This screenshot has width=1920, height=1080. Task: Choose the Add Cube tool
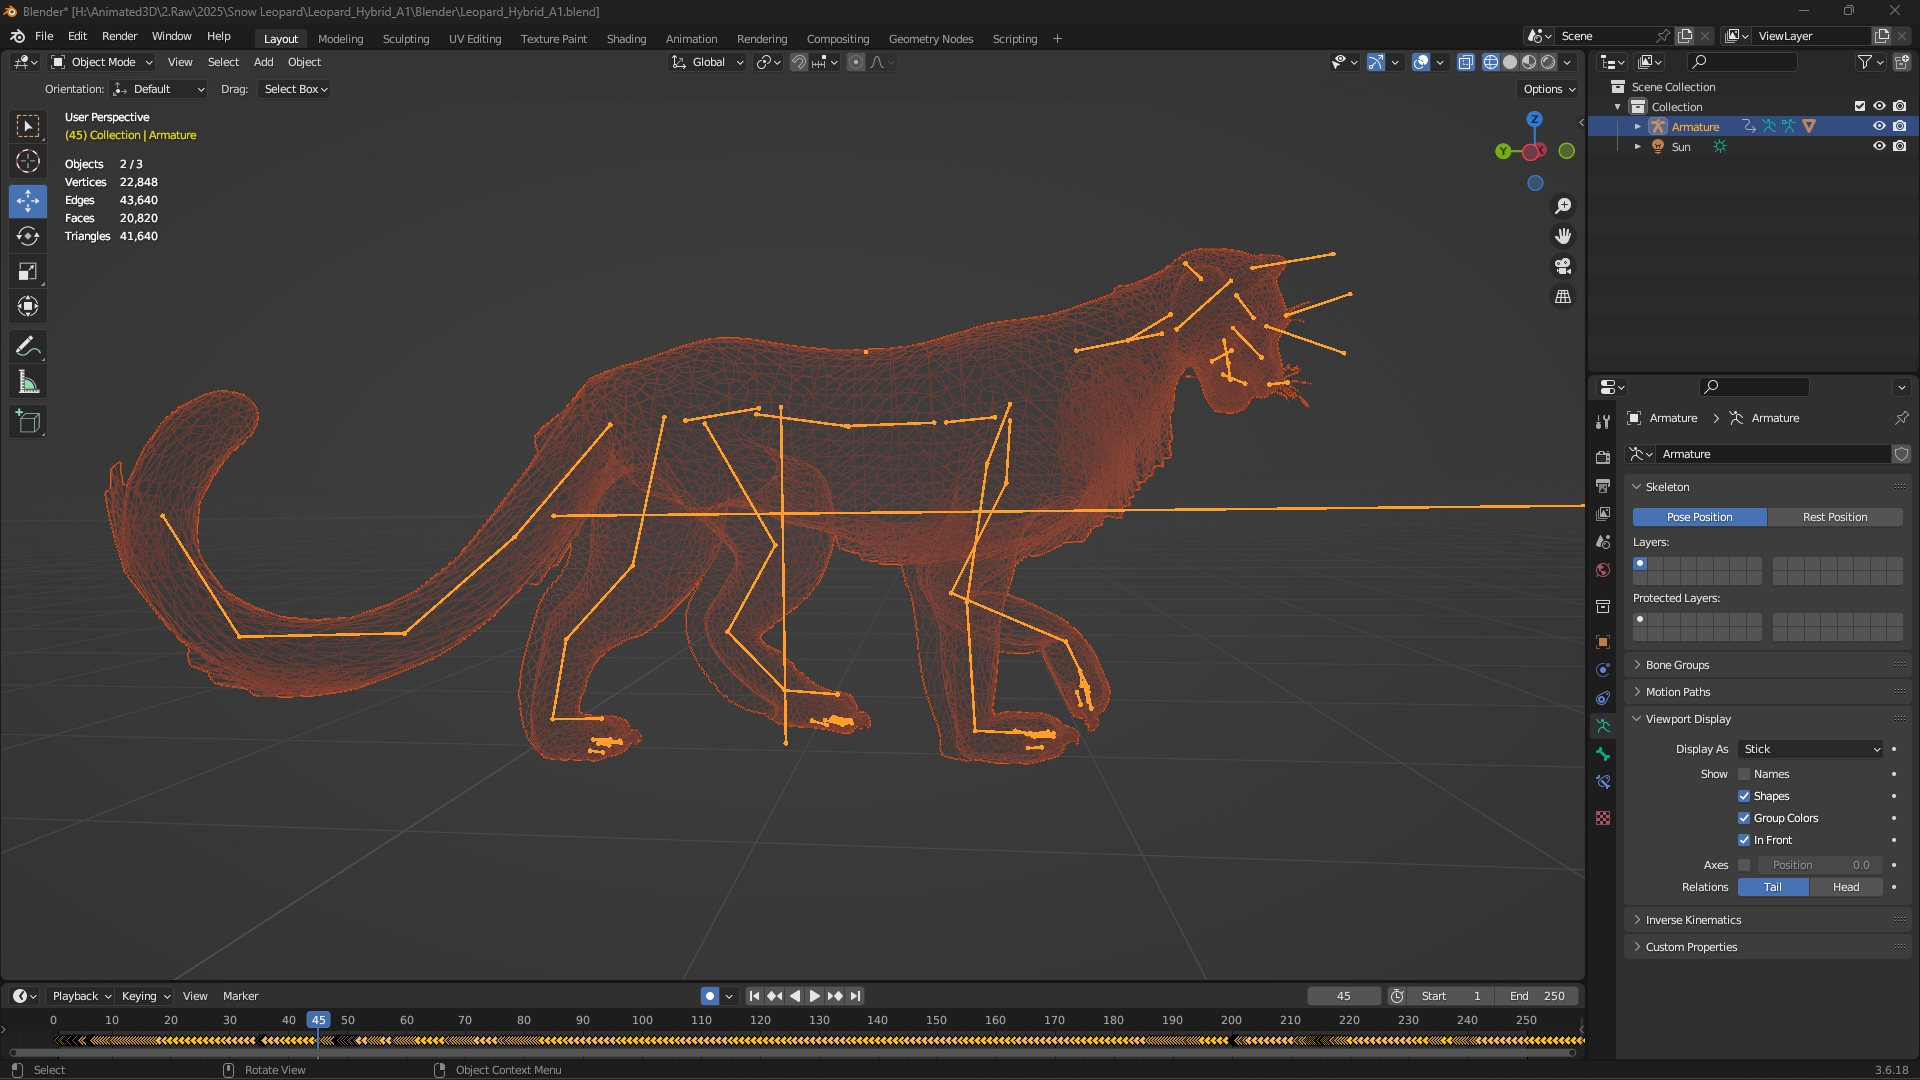(28, 422)
